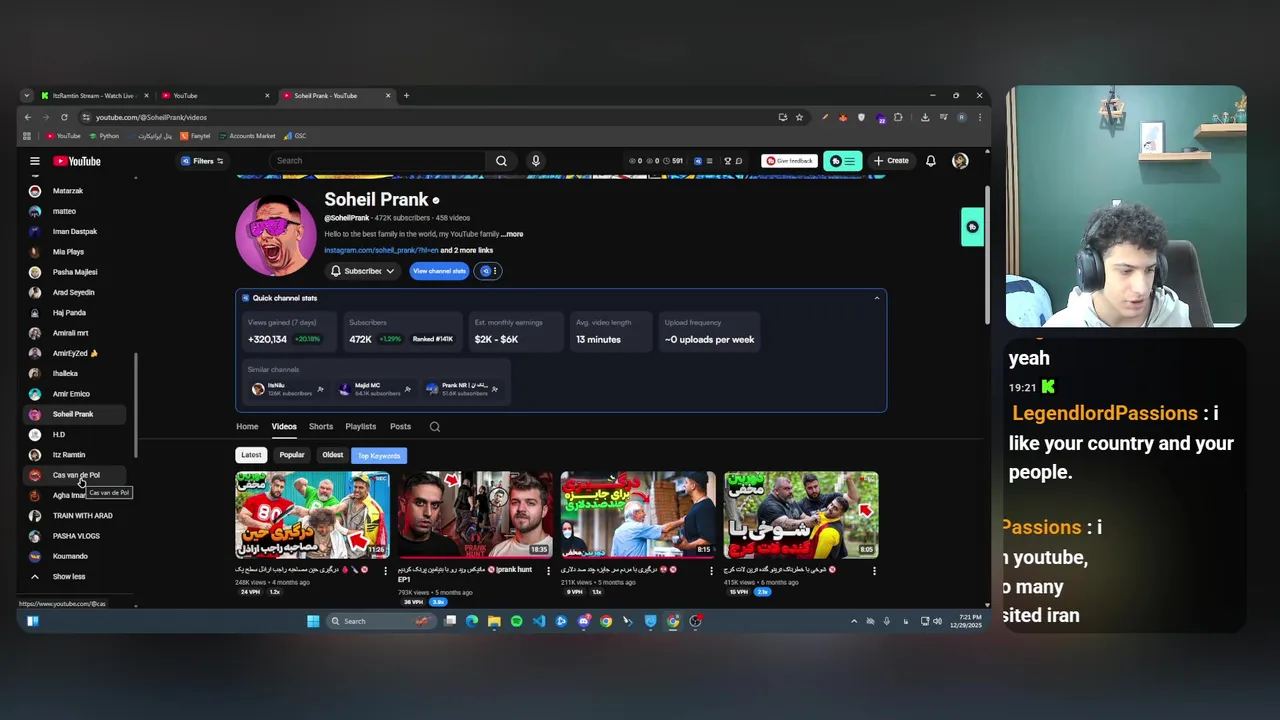Open the 18:35 prank hunt video thumbnail
Image resolution: width=1280 pixels, height=720 pixels.
[475, 515]
